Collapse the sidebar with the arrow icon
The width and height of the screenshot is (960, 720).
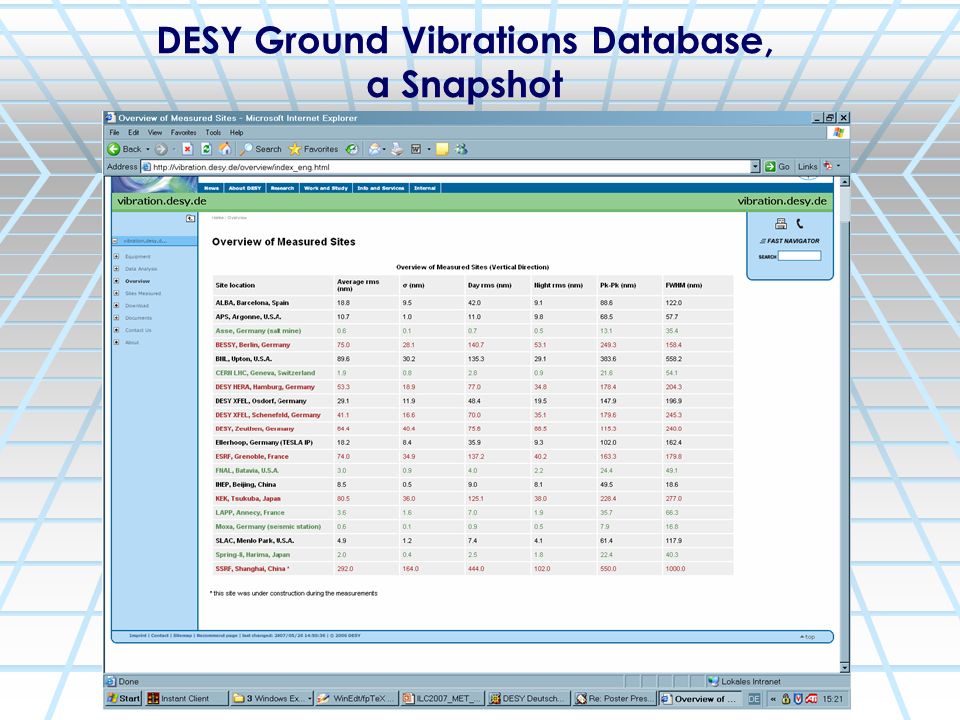190,219
